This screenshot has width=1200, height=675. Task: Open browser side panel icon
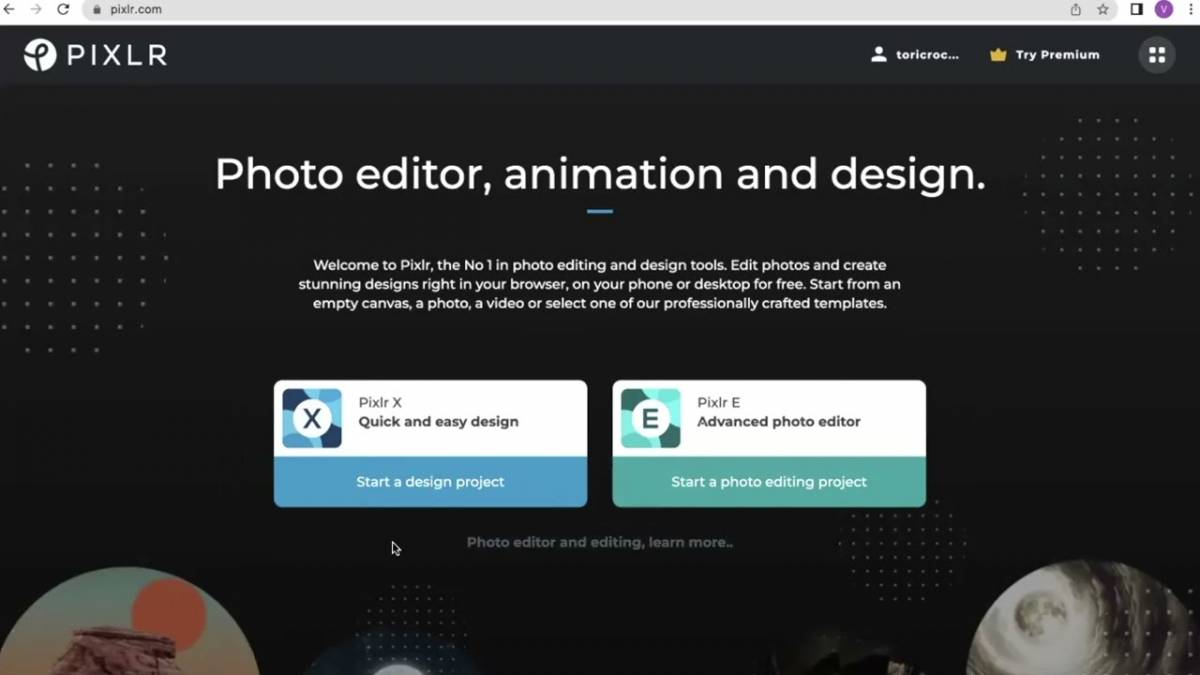click(x=1136, y=9)
